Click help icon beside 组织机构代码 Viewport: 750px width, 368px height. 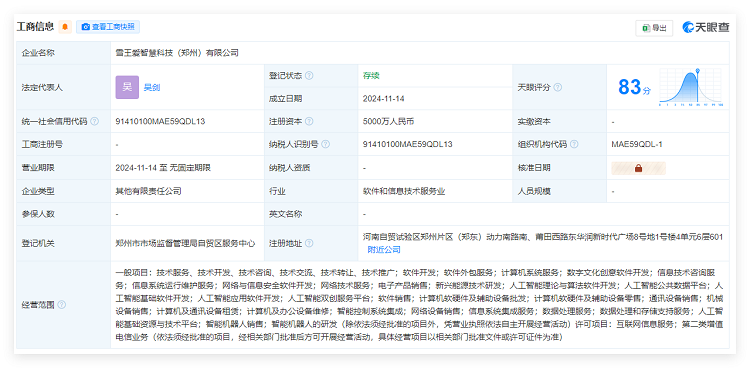[x=574, y=144]
